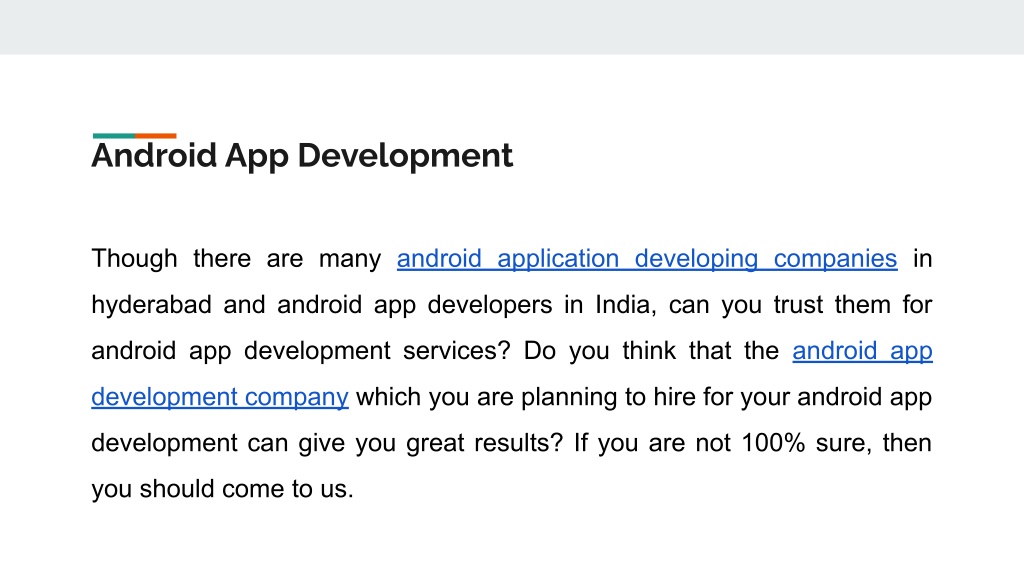Click the text "you should come to us."
This screenshot has height=576, width=1024.
222,489
